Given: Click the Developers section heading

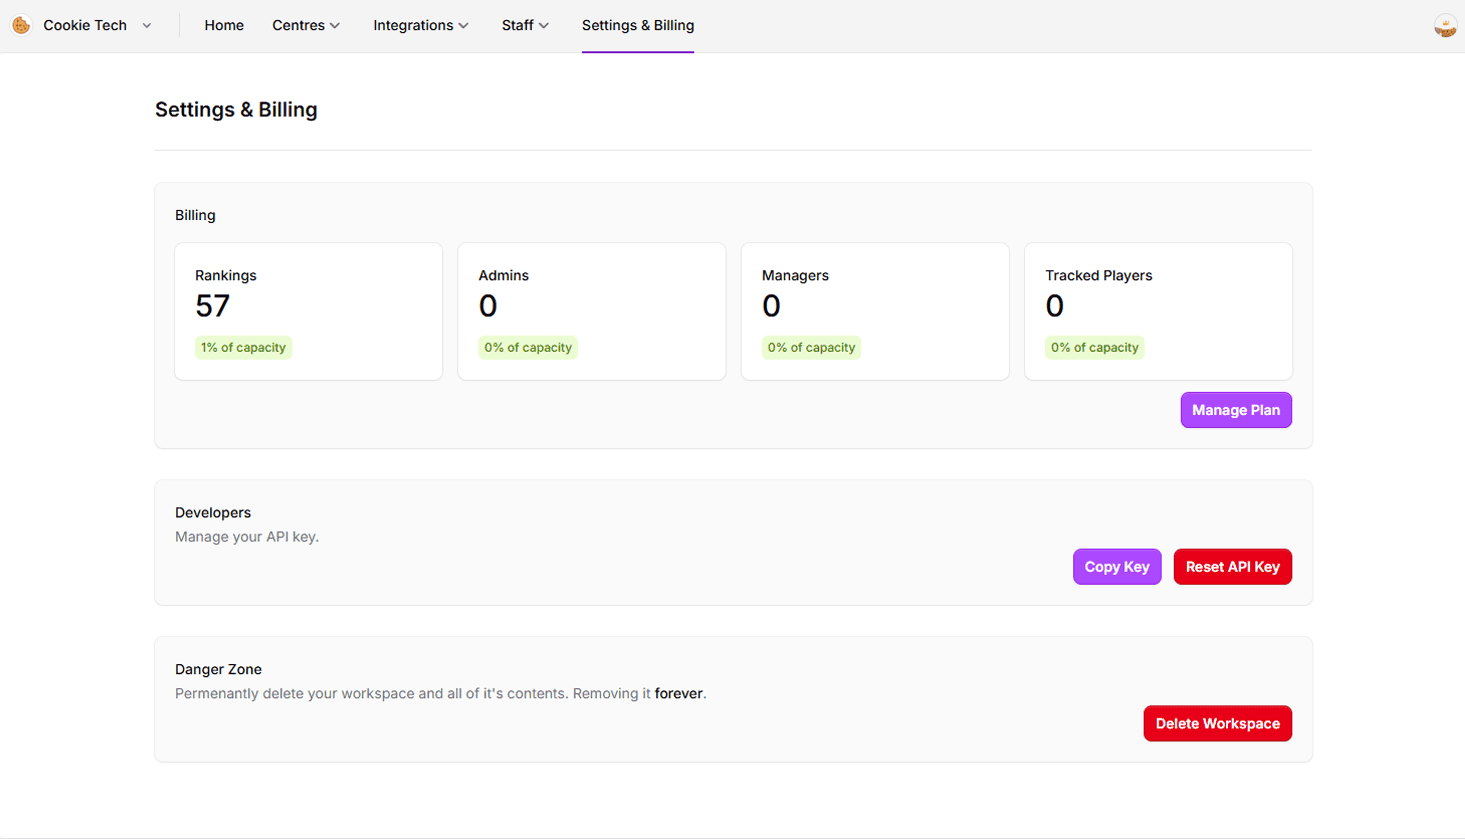Looking at the screenshot, I should 213,512.
